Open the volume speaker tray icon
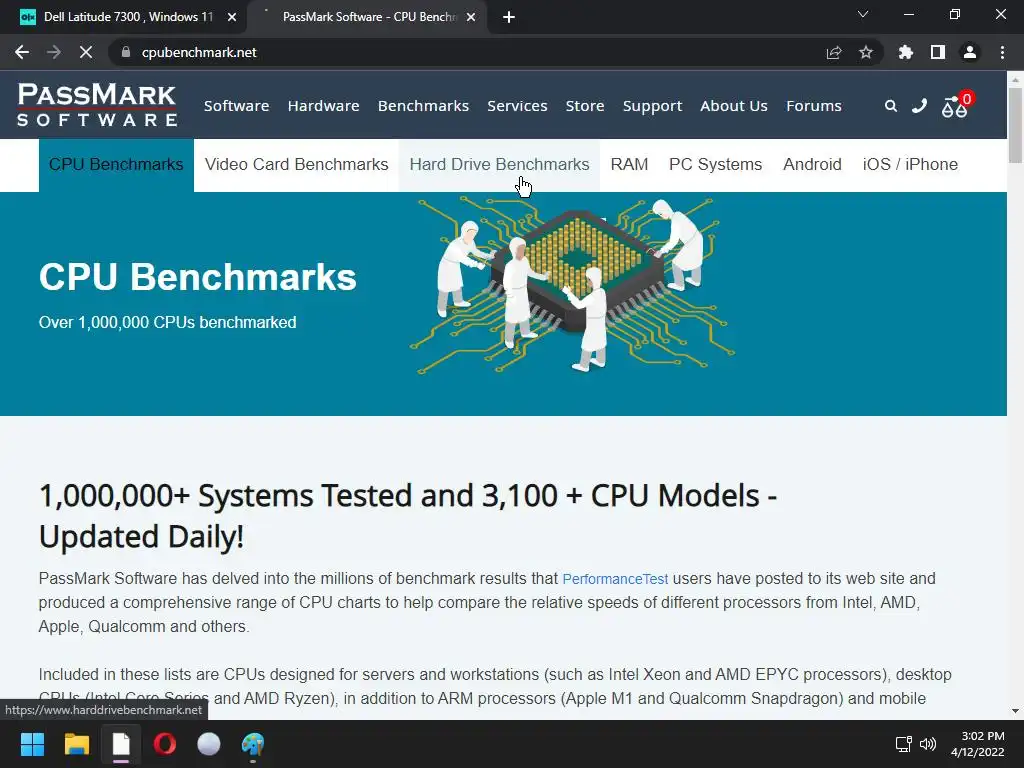 [928, 744]
